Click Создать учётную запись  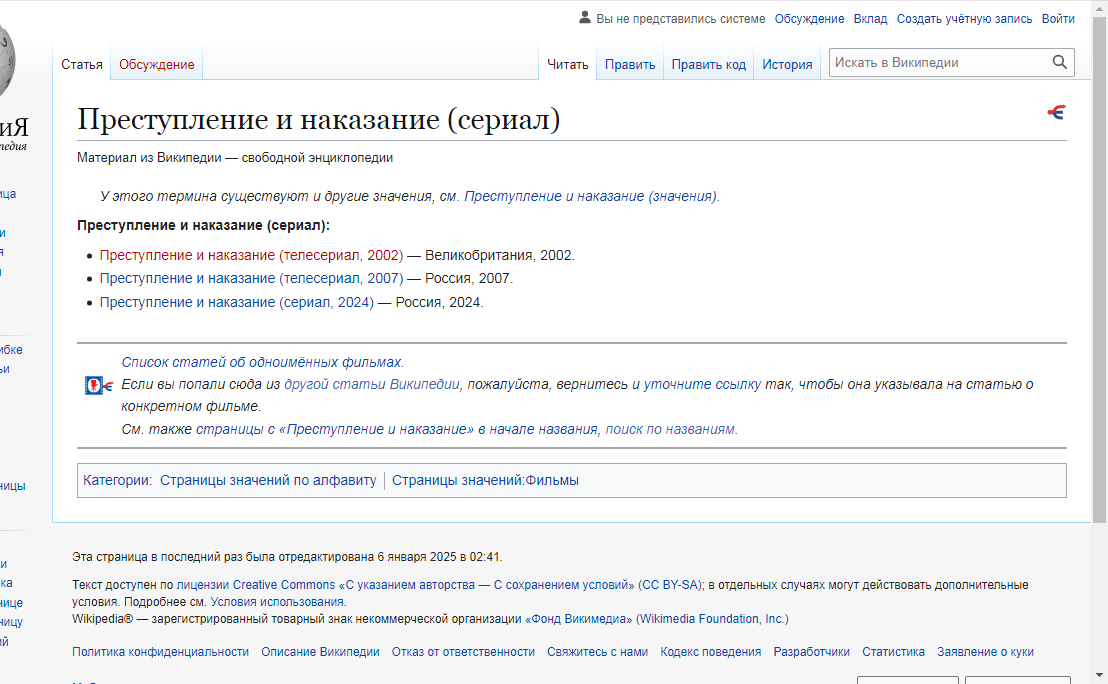pos(964,19)
